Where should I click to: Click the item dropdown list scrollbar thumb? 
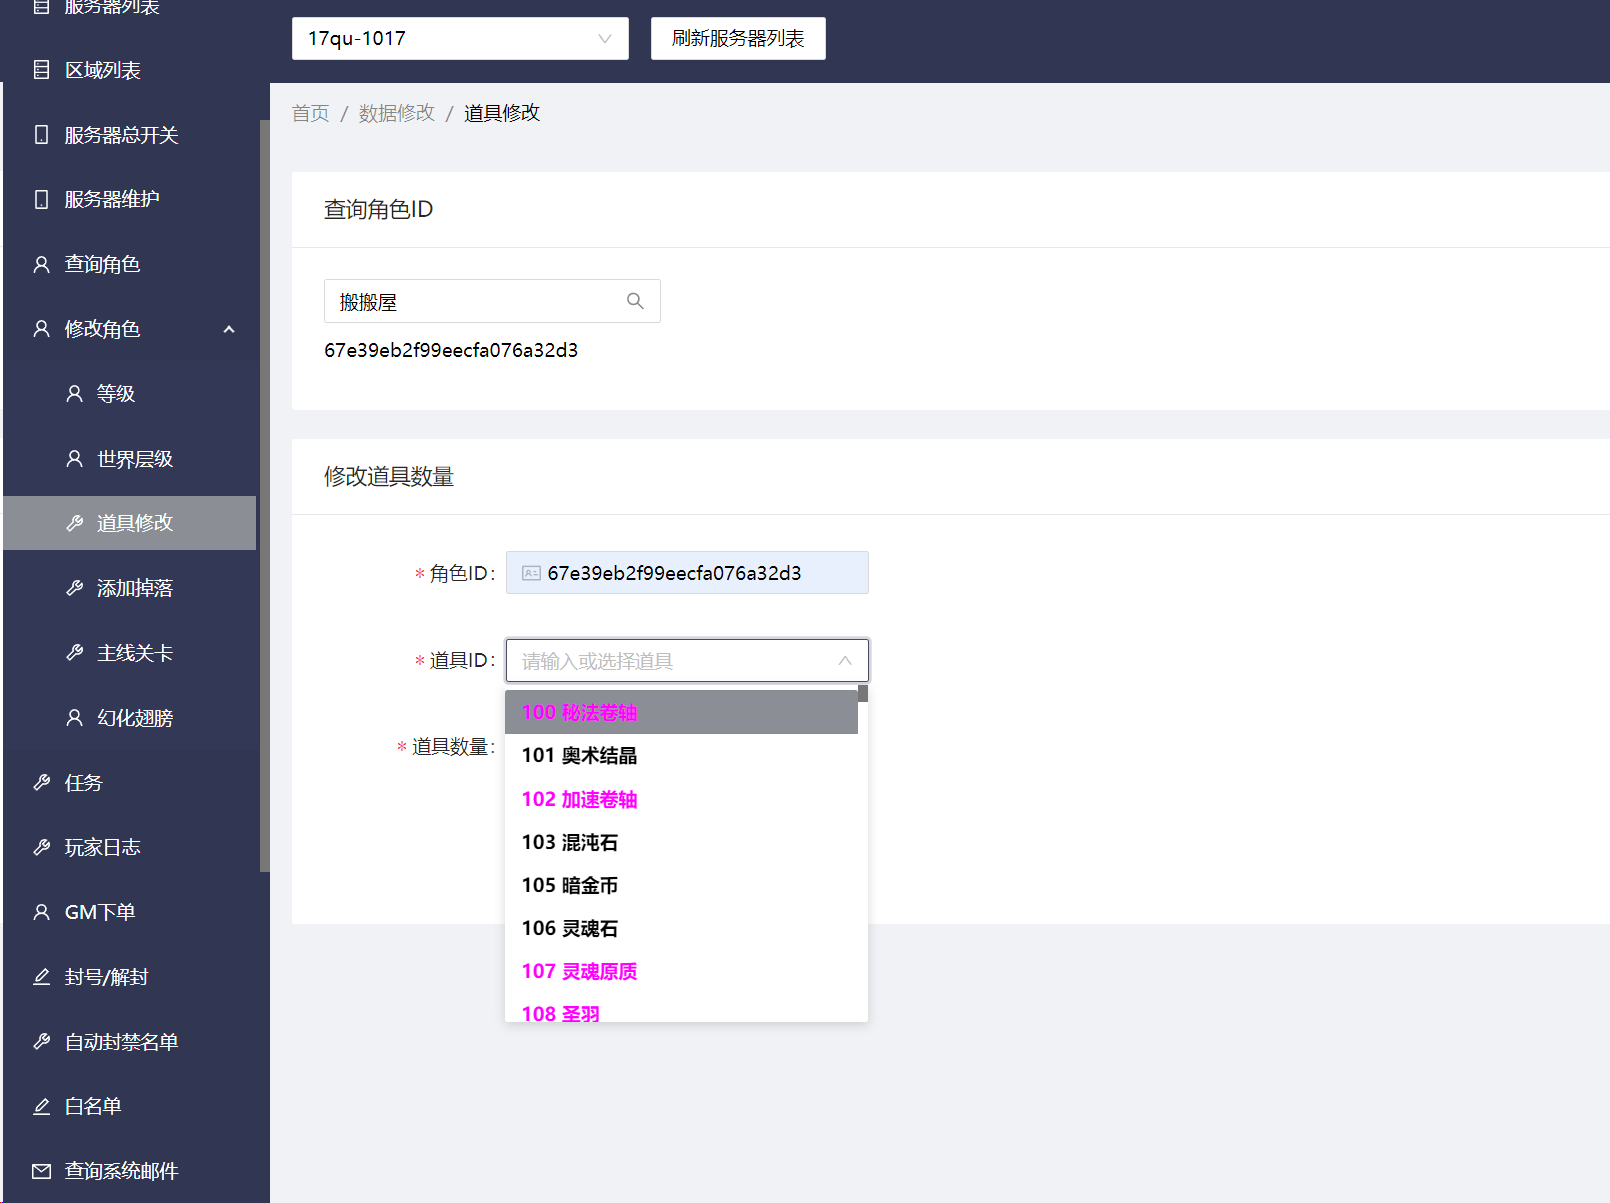click(x=863, y=693)
